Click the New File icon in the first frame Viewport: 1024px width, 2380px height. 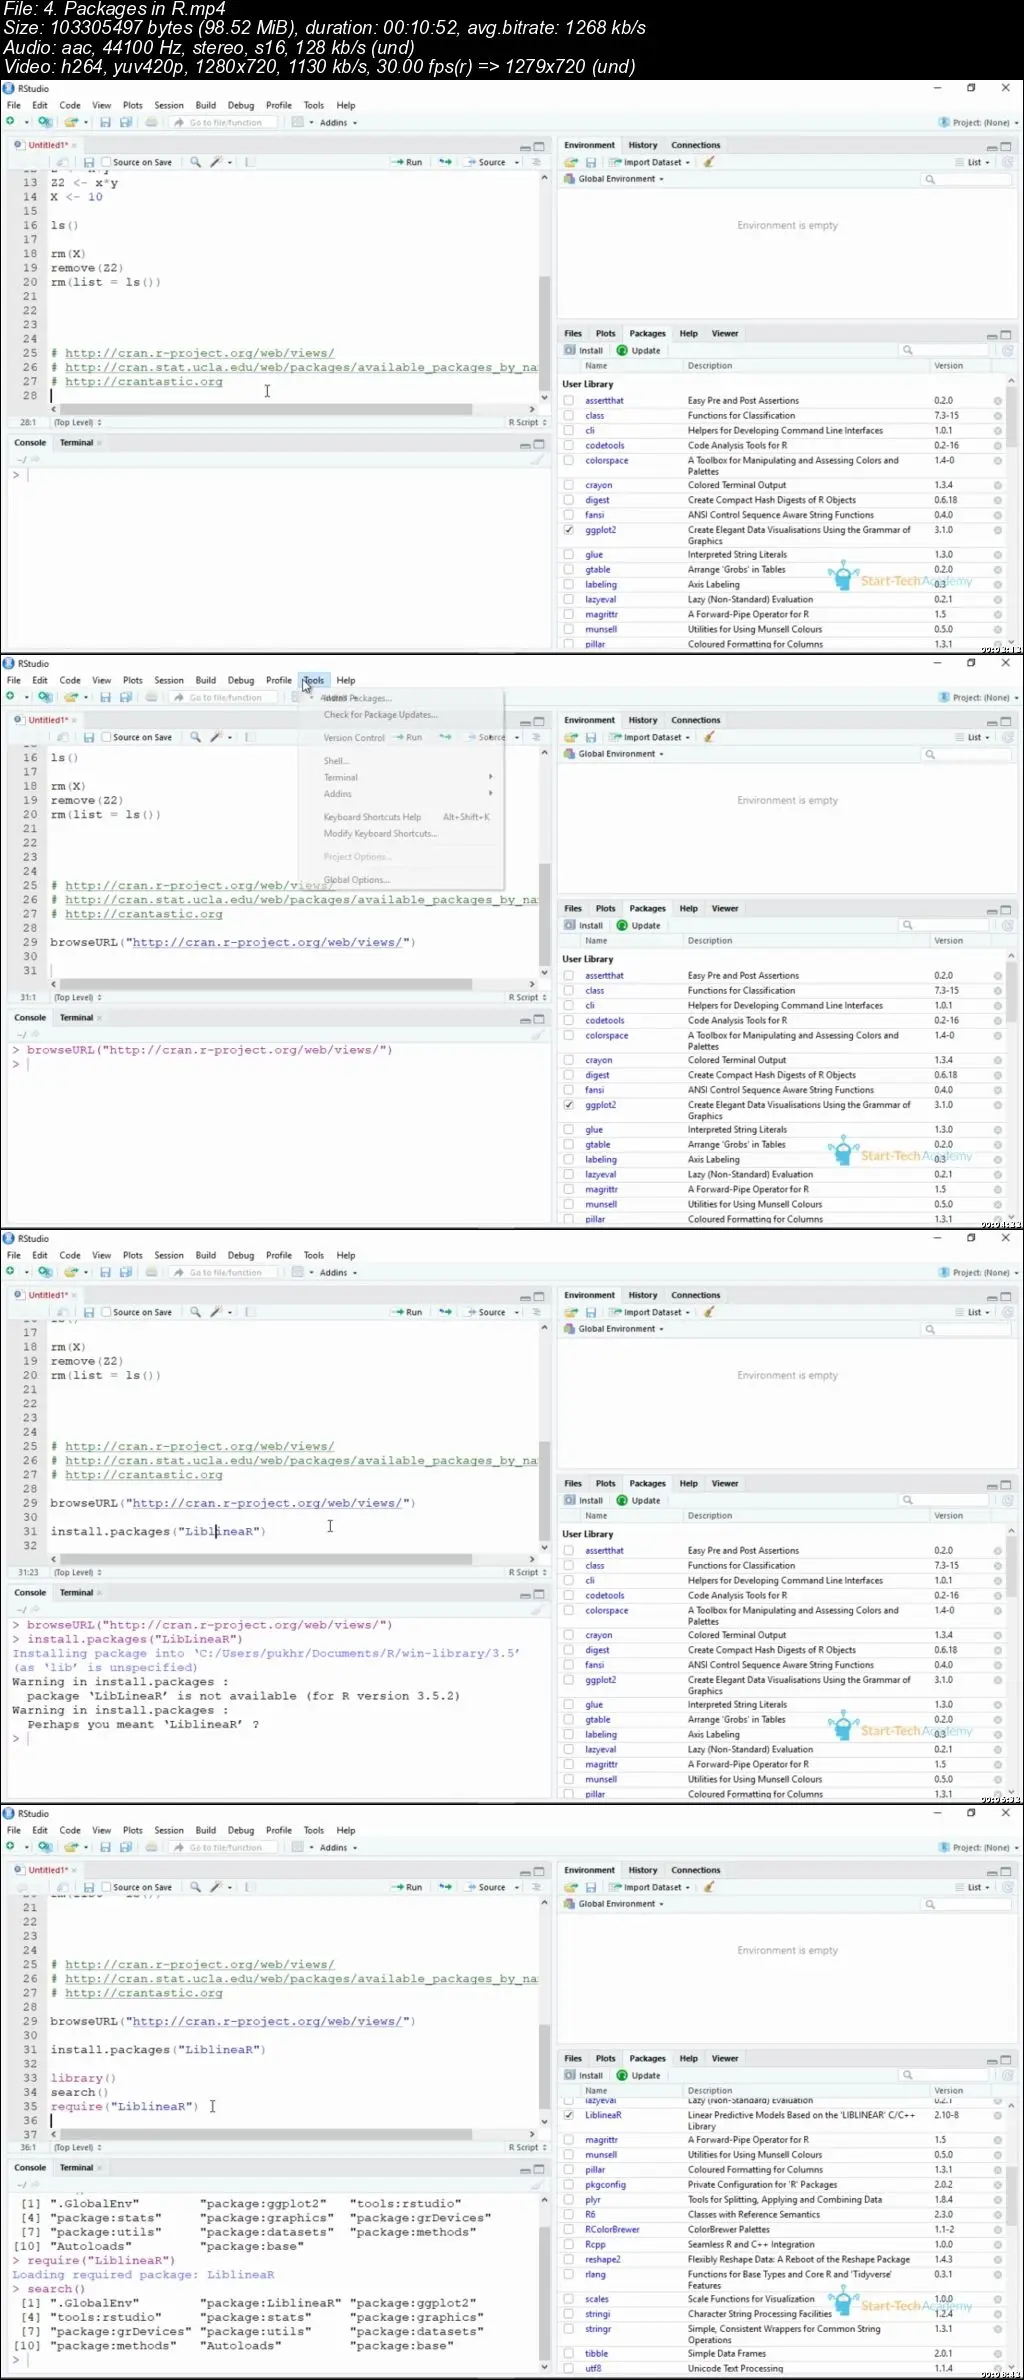[11, 122]
